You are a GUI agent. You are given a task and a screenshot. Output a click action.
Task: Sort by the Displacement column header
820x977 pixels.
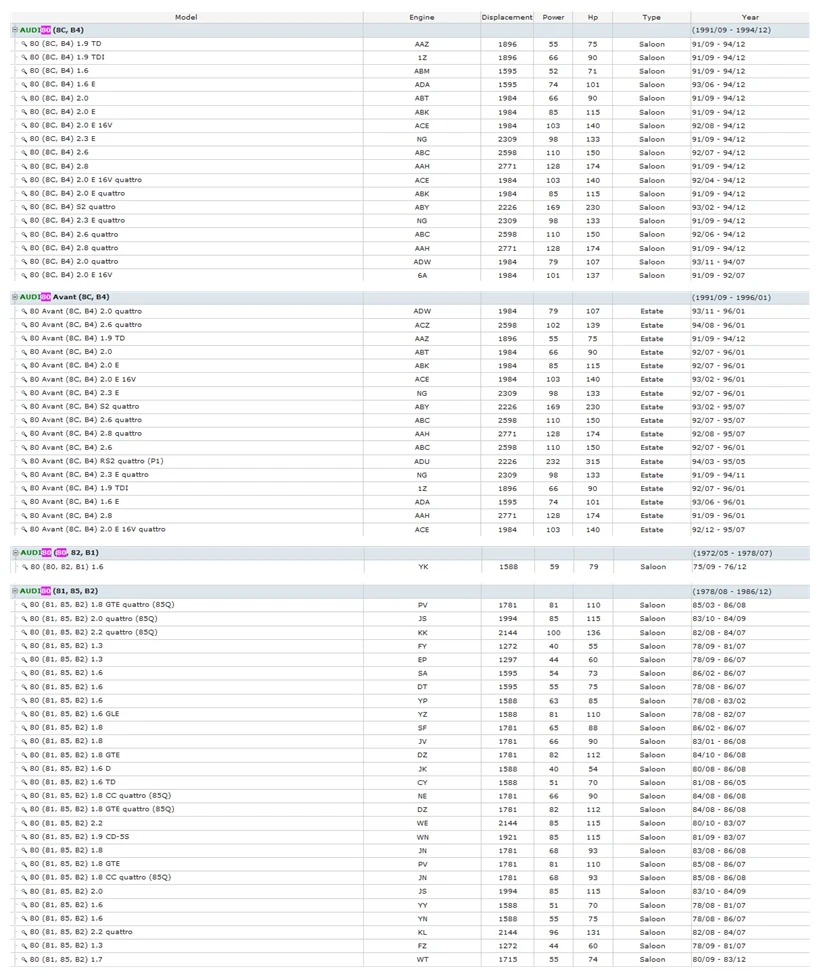pos(507,17)
